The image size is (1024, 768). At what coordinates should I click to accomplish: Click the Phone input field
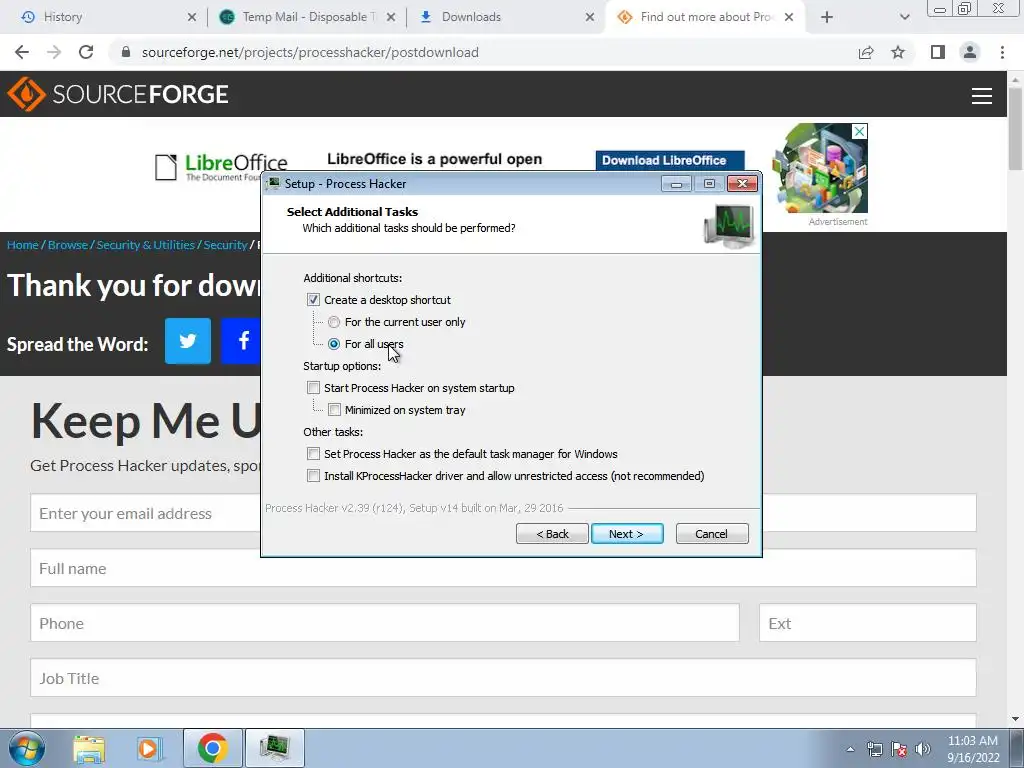(x=385, y=623)
